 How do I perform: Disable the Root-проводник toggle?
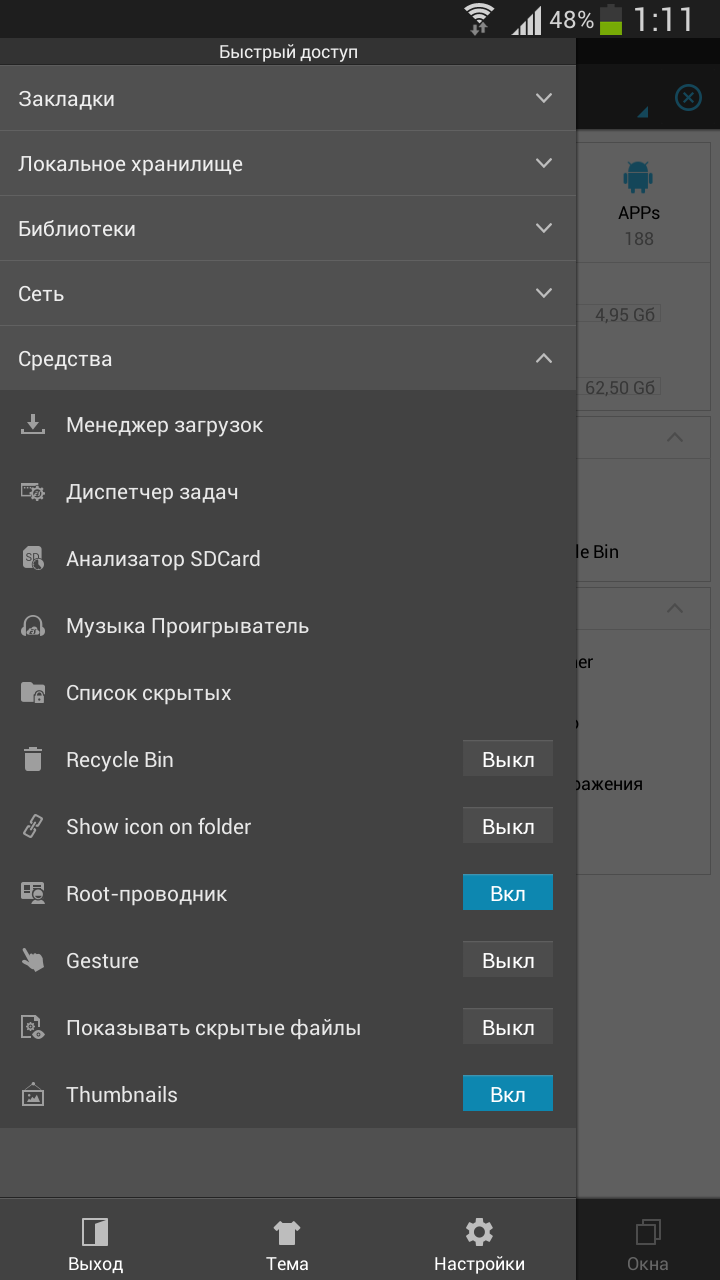[507, 894]
